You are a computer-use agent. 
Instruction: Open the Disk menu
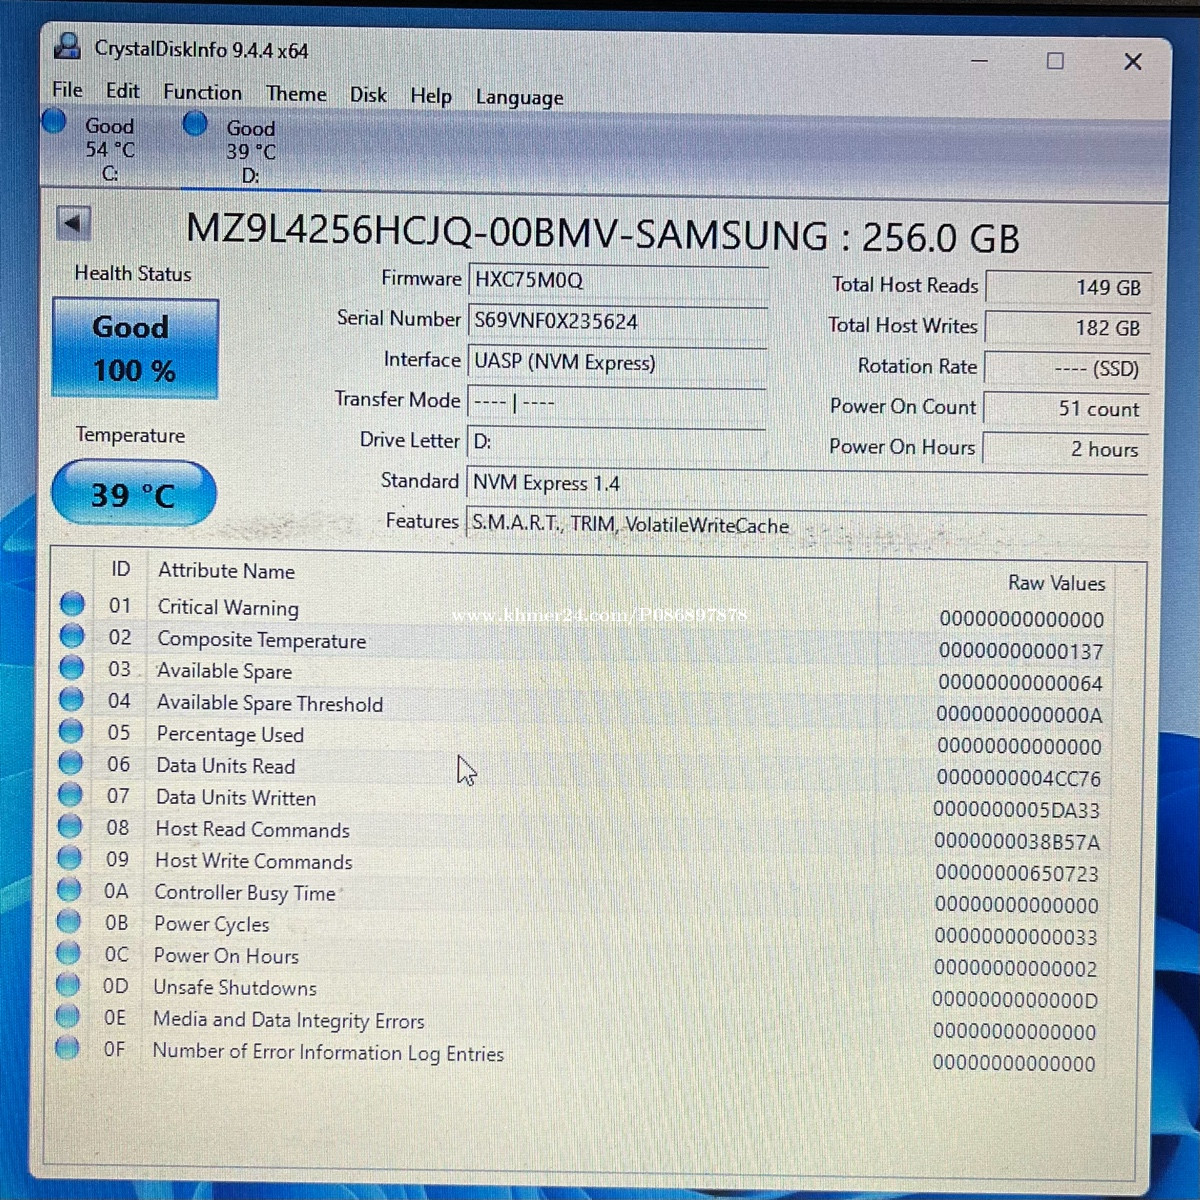tap(368, 94)
